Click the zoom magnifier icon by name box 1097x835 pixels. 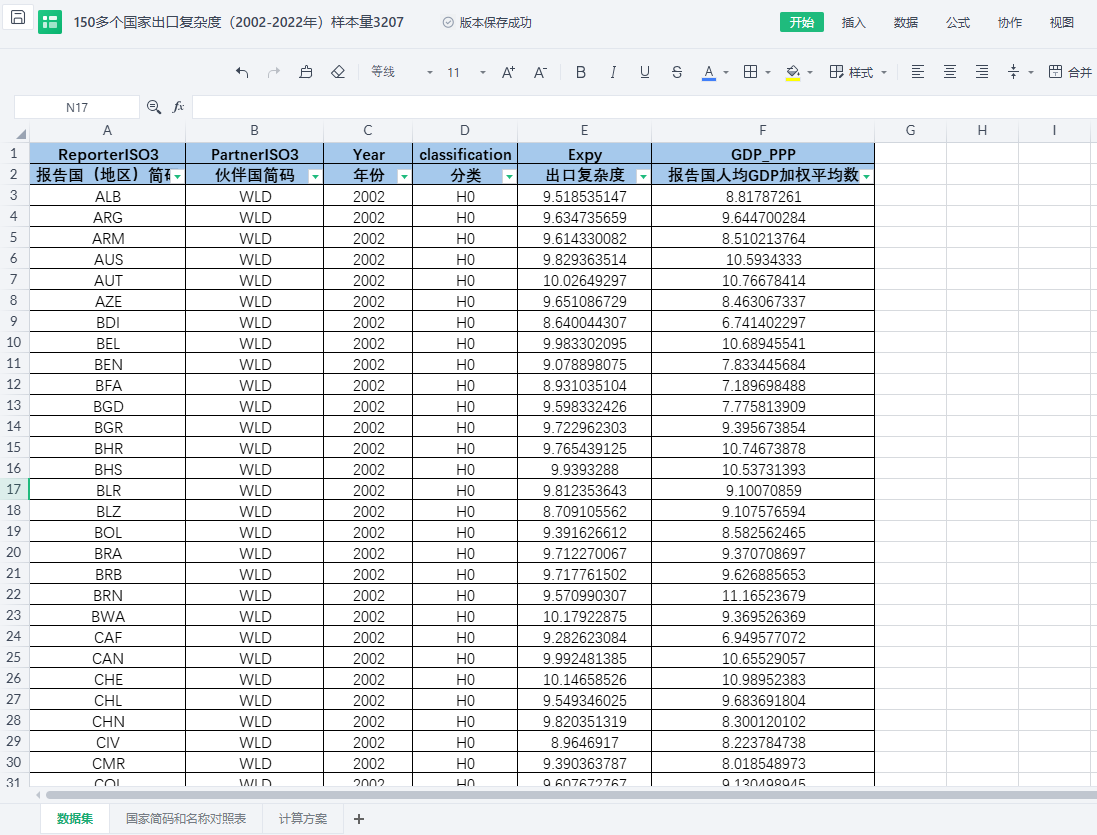[154, 107]
